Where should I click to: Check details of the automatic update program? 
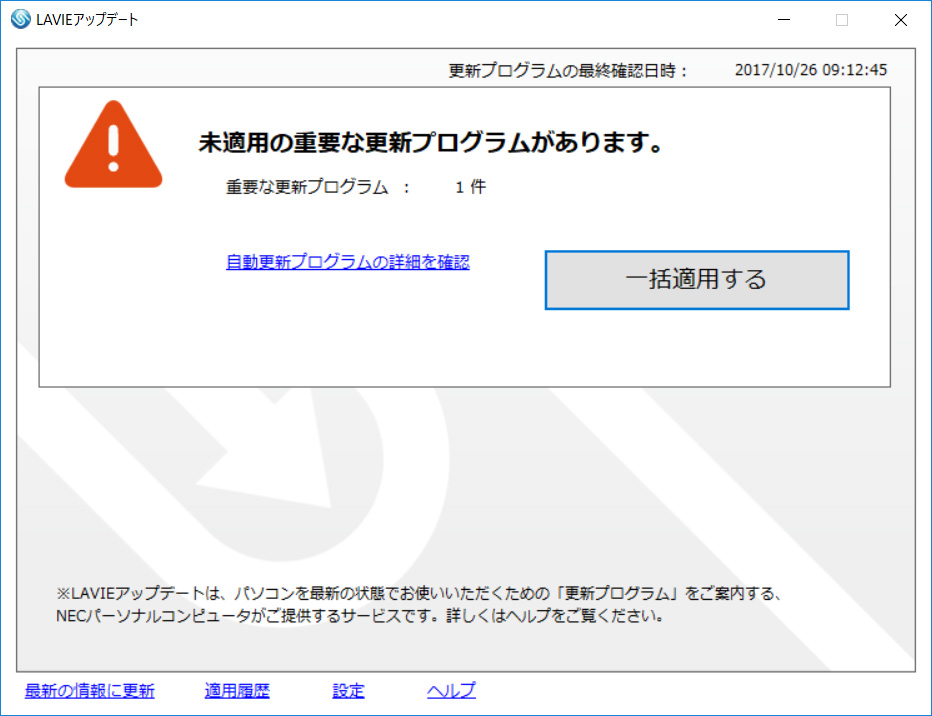pyautogui.click(x=346, y=261)
